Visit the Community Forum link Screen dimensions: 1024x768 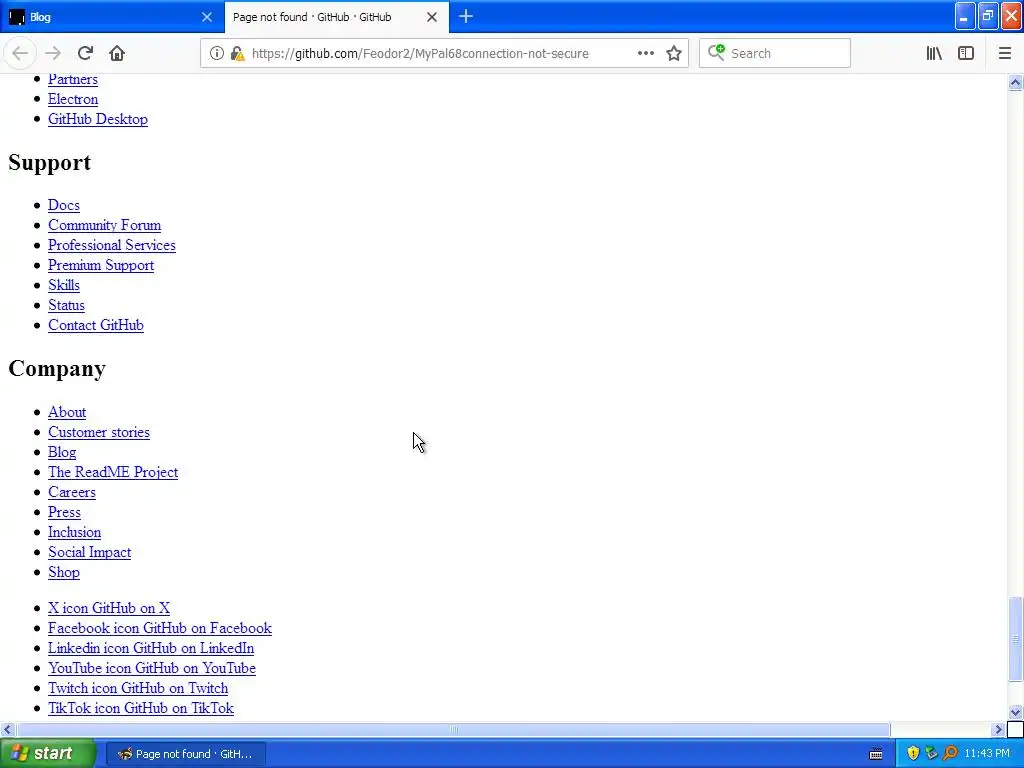(x=104, y=225)
